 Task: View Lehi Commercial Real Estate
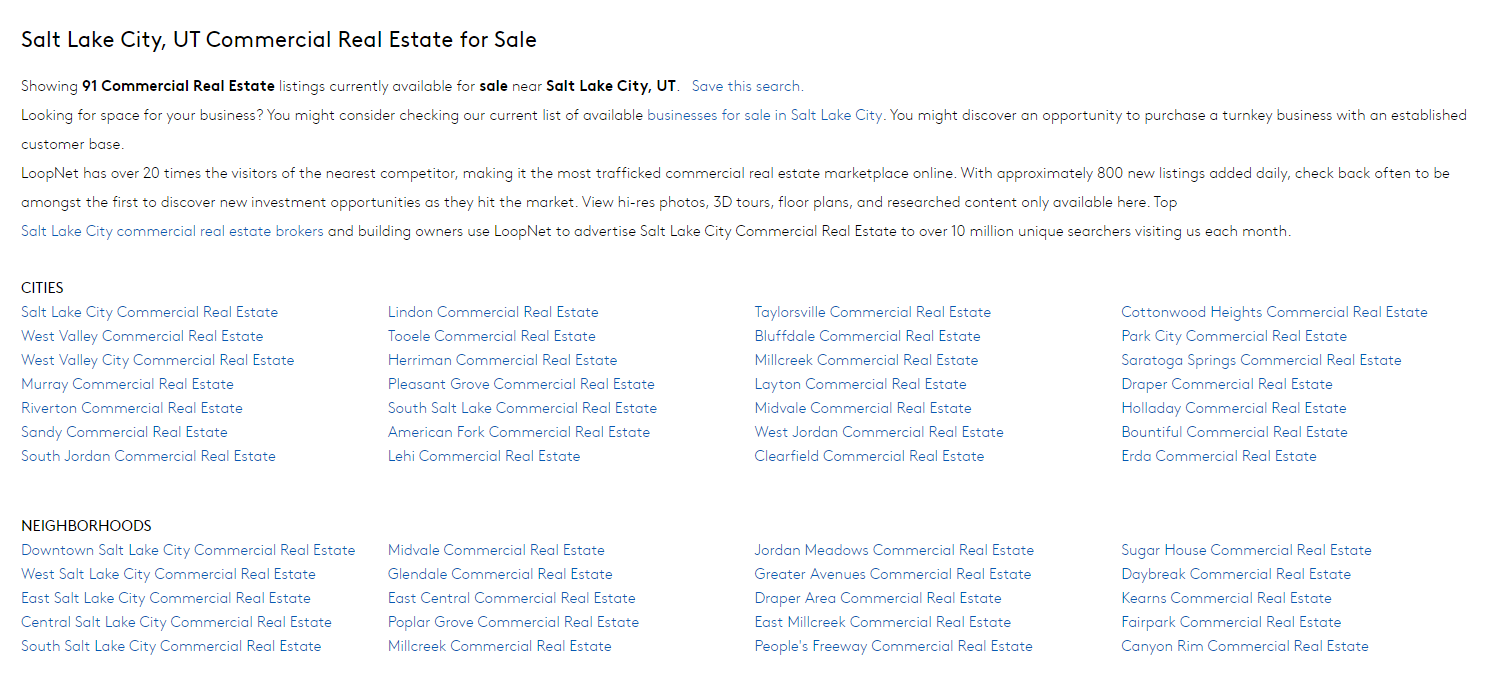pos(484,456)
